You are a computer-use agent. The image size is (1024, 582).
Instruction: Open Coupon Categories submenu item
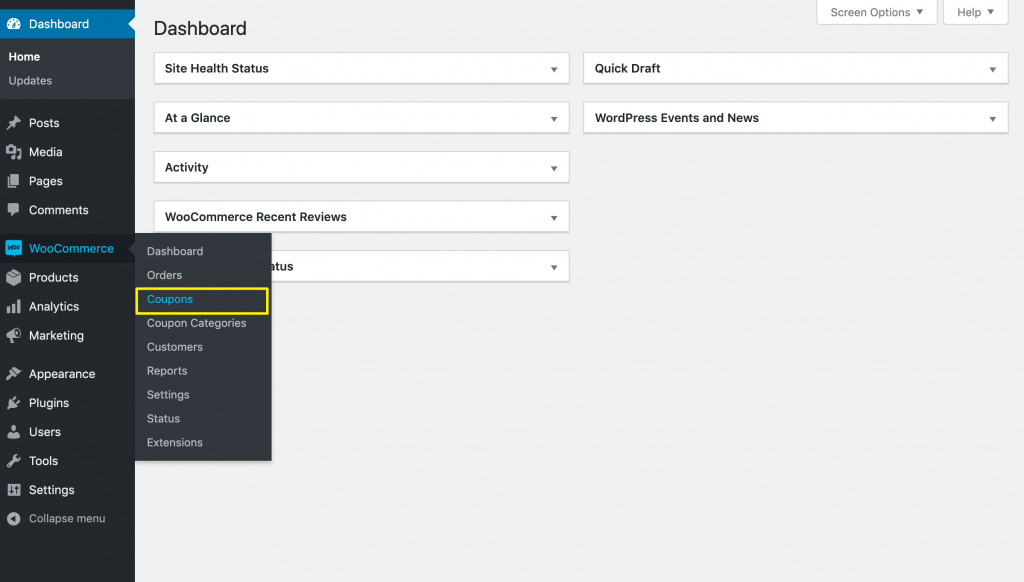tap(197, 323)
